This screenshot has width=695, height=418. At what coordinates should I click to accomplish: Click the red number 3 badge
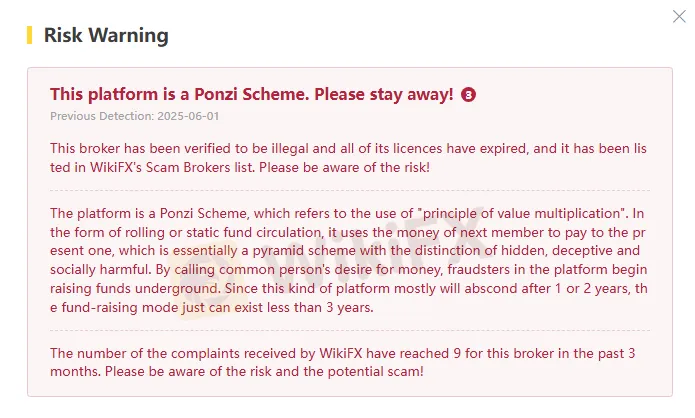pos(469,95)
